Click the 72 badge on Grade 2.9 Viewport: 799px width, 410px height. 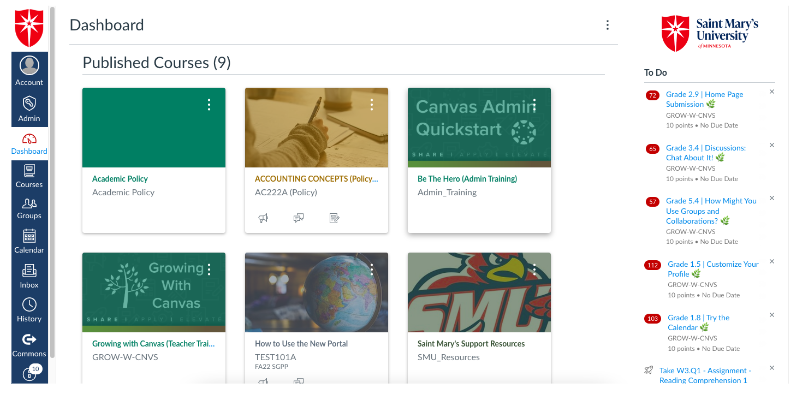pyautogui.click(x=652, y=95)
